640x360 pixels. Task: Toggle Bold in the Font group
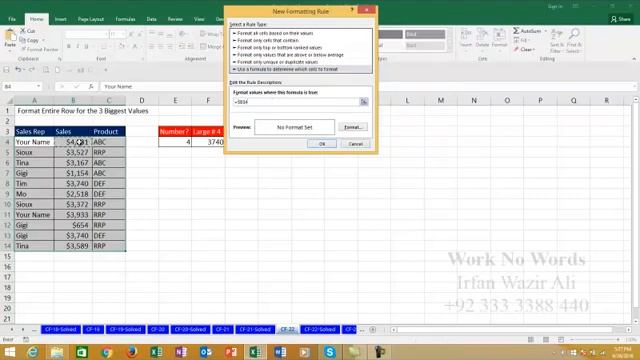tap(69, 47)
